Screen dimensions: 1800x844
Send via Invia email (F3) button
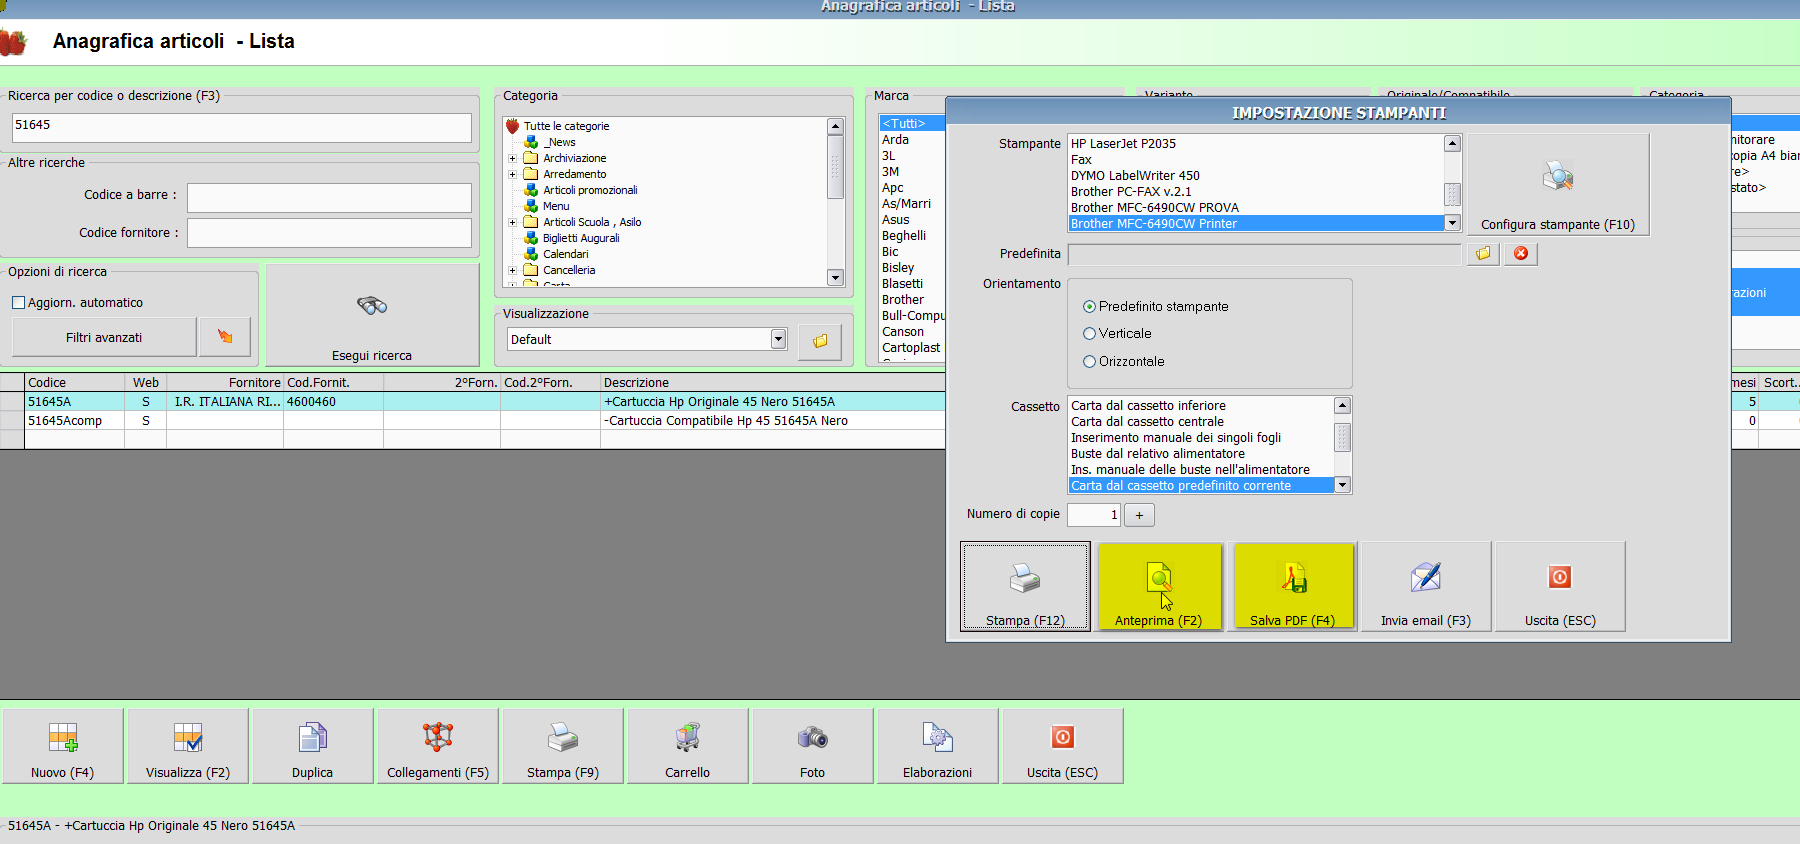pos(1425,587)
